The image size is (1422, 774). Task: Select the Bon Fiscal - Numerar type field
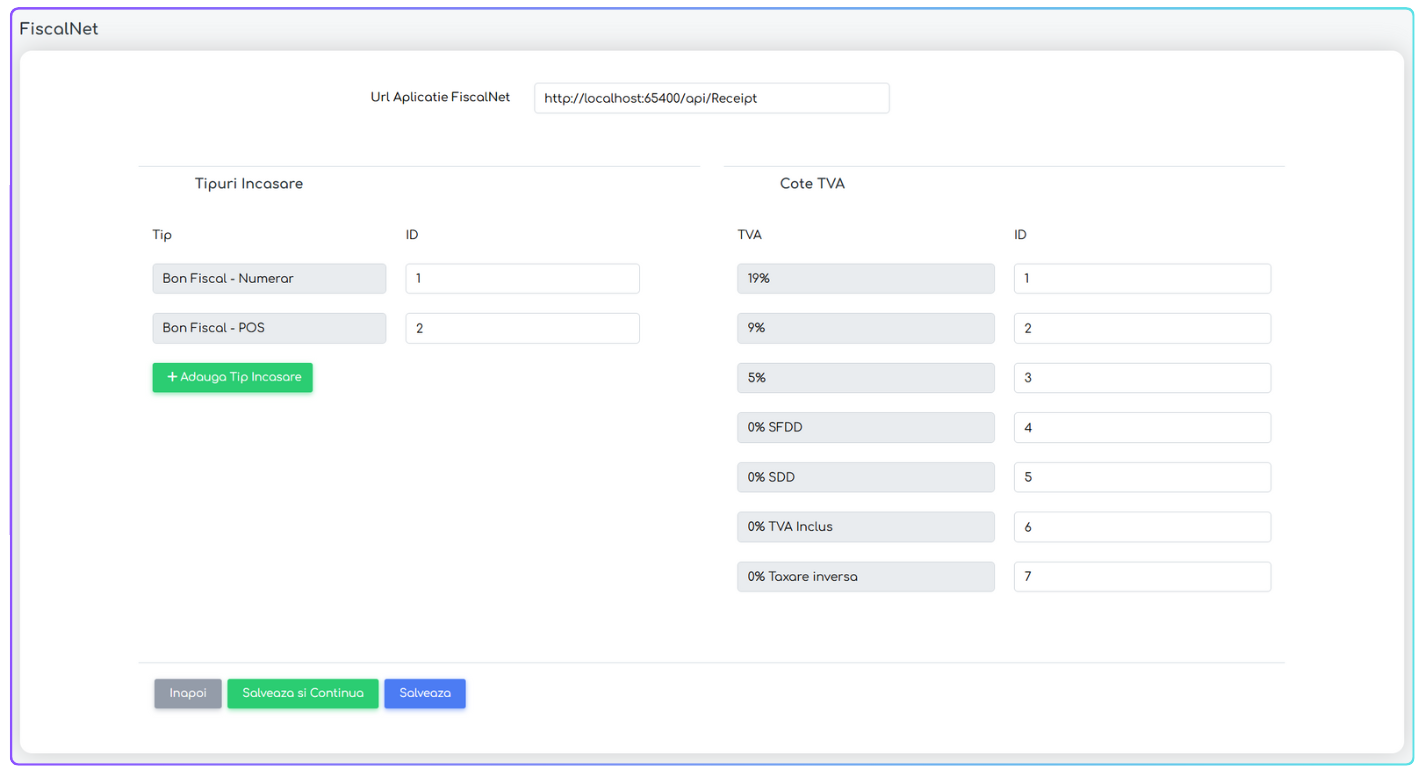[269, 278]
